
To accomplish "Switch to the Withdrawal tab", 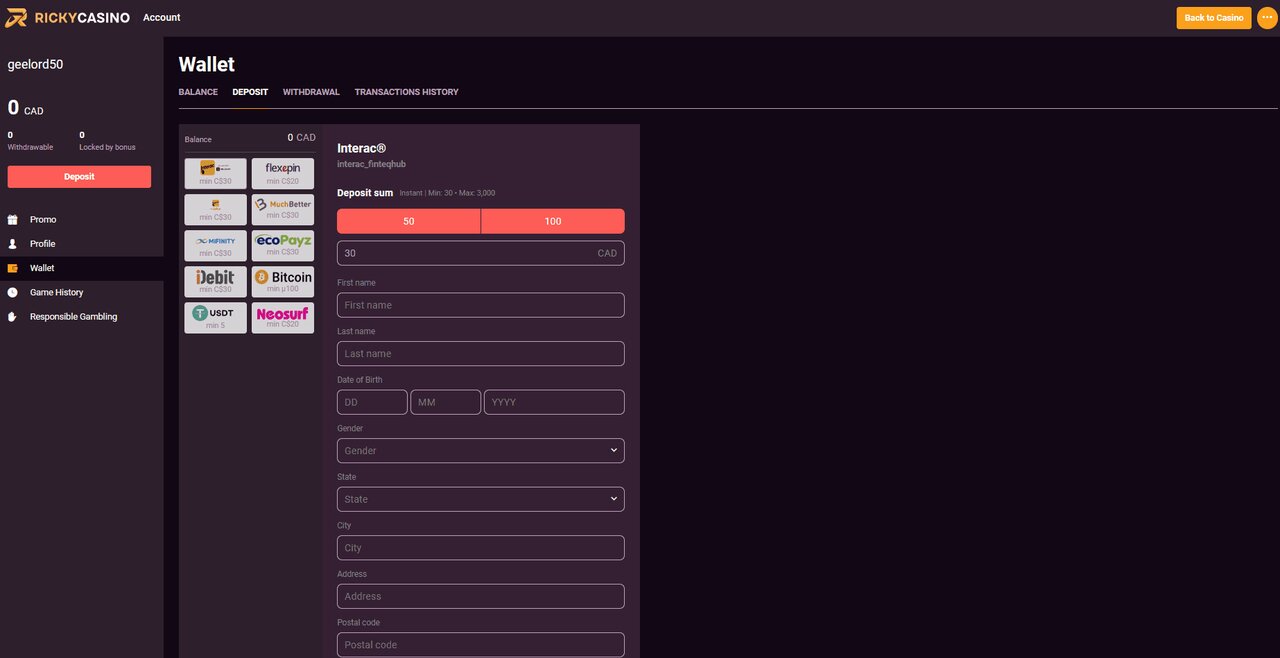I will pos(311,91).
